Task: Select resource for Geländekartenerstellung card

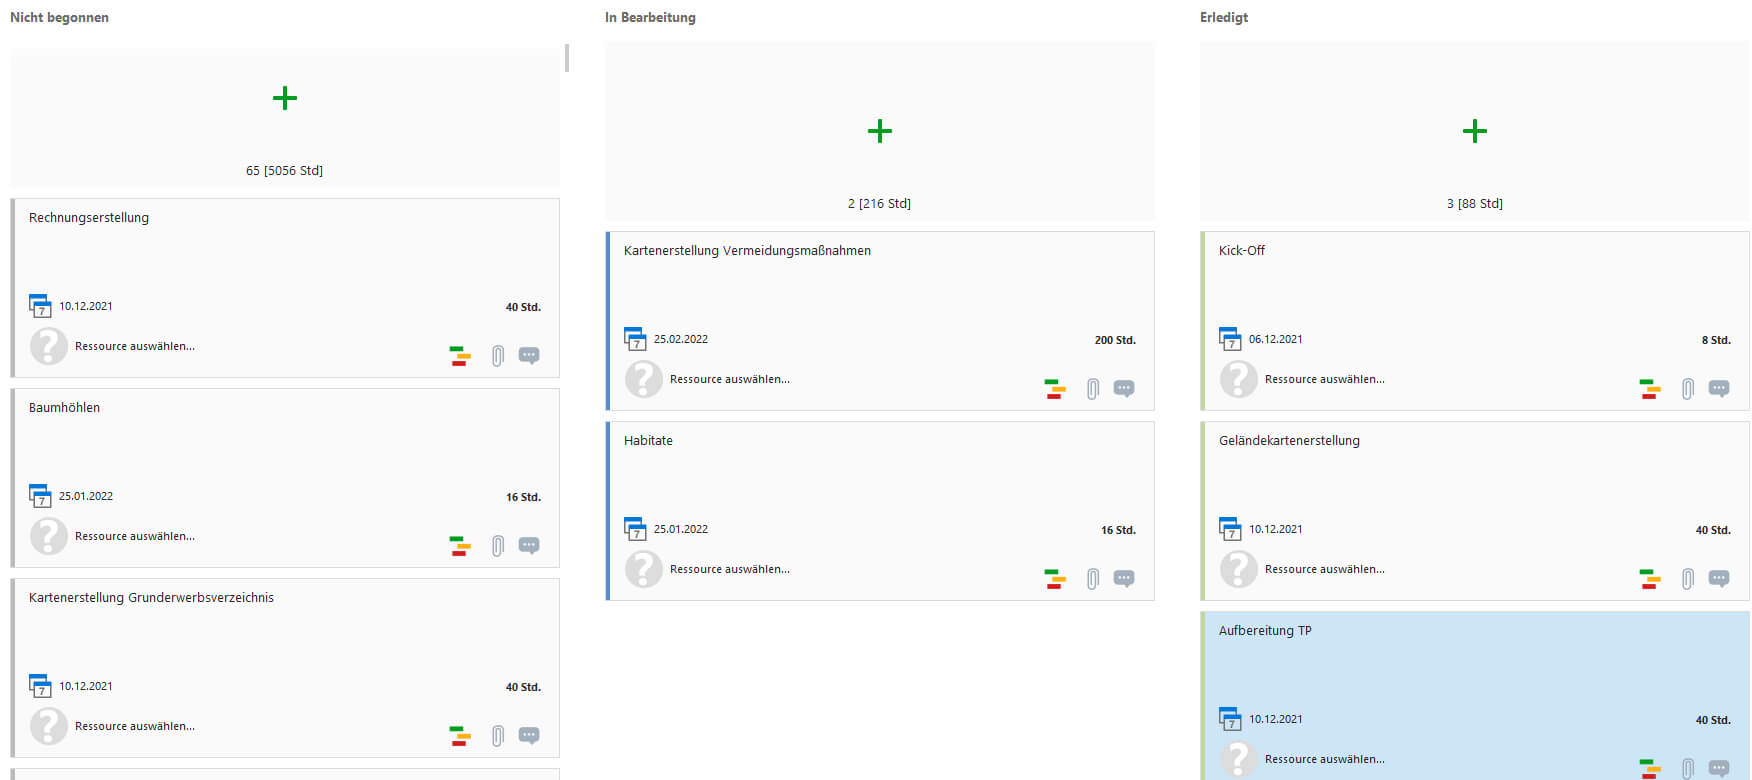Action: tap(1325, 569)
